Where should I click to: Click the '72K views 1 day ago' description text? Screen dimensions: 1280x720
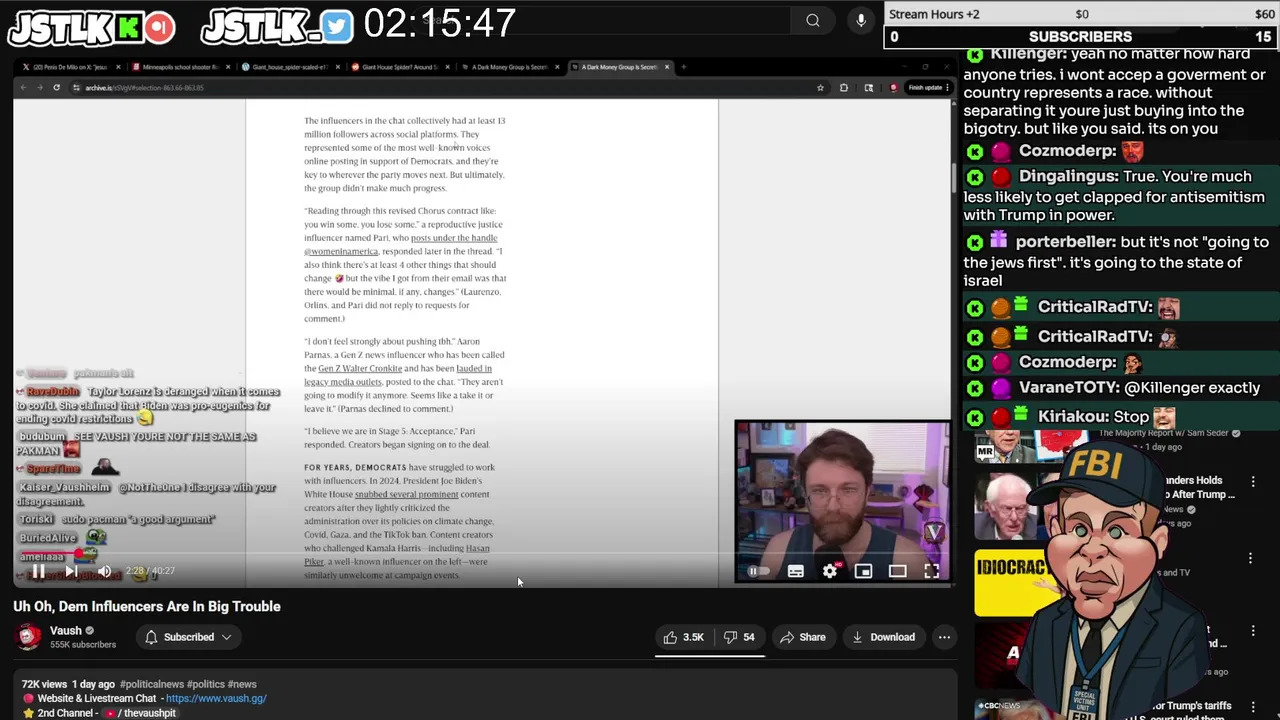click(68, 684)
